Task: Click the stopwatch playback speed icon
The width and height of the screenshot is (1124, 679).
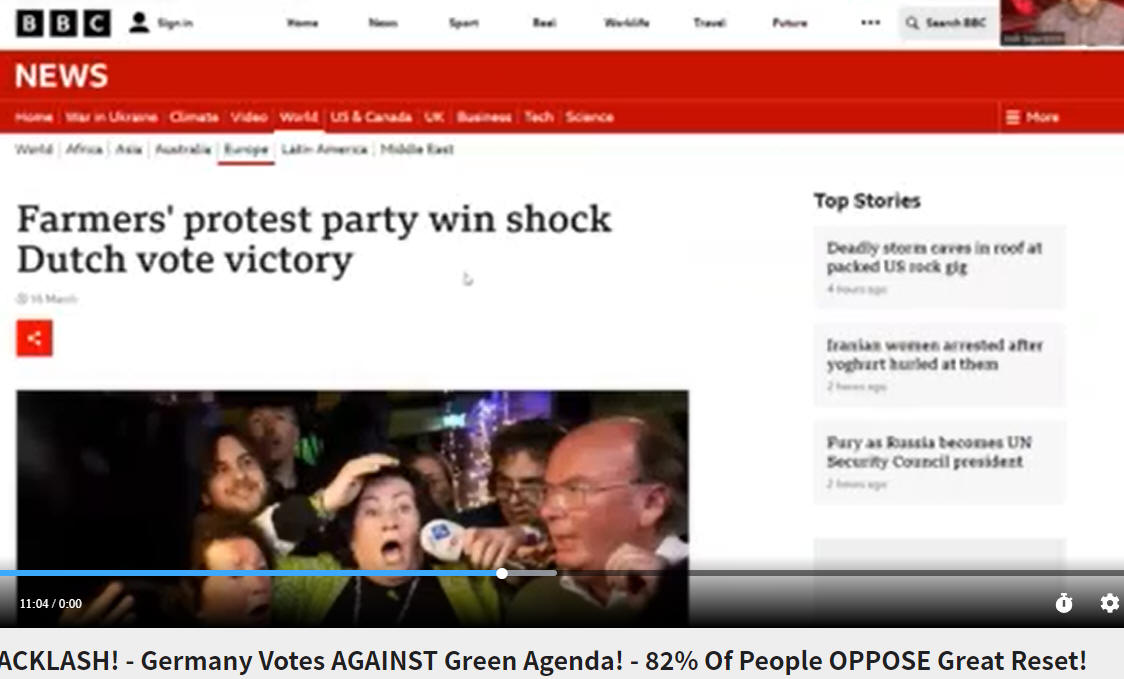Action: (1064, 603)
